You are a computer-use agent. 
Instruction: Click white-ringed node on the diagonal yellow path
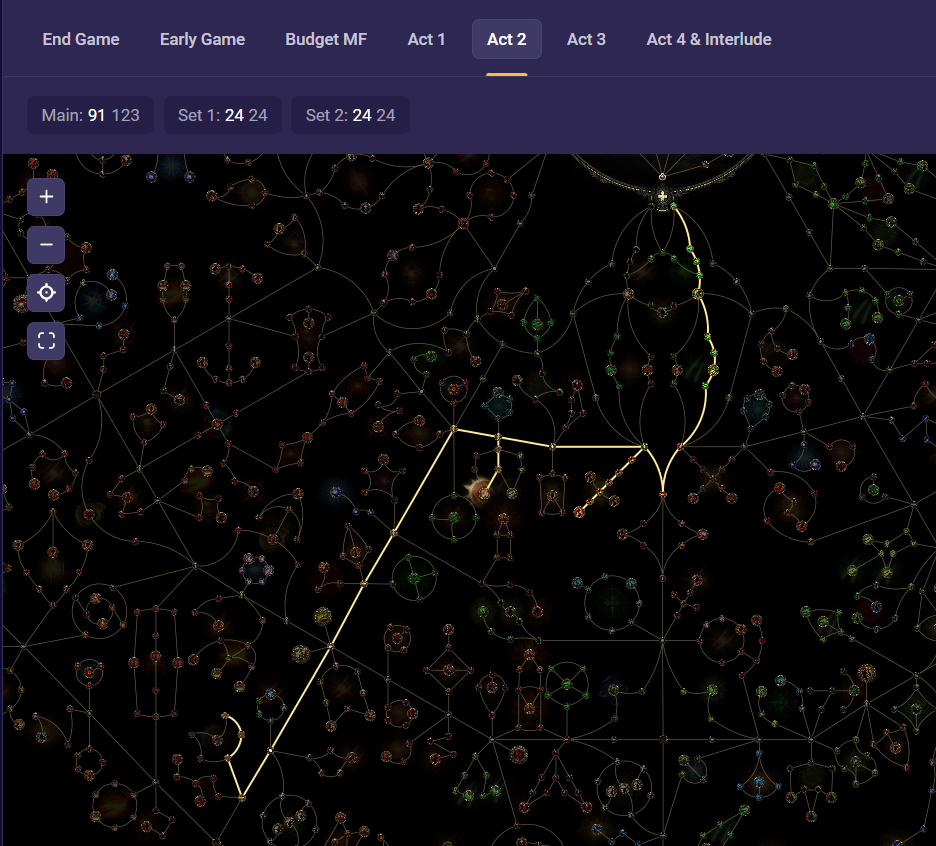tap(271, 749)
